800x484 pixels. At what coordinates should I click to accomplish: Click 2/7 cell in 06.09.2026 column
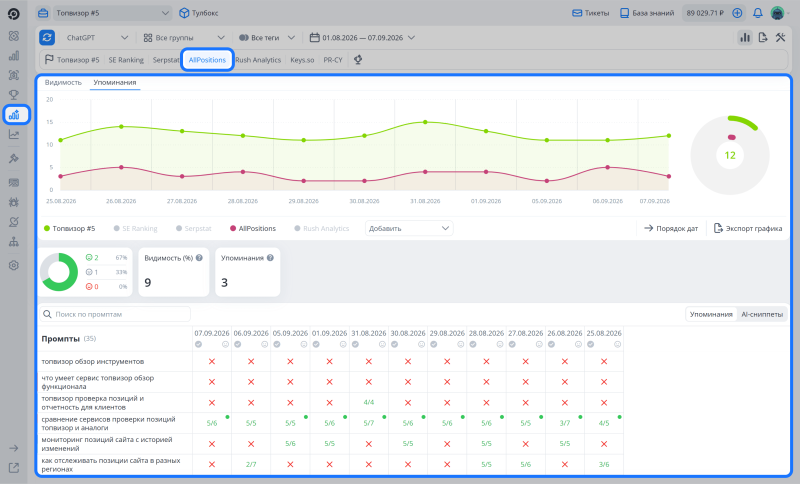click(251, 465)
